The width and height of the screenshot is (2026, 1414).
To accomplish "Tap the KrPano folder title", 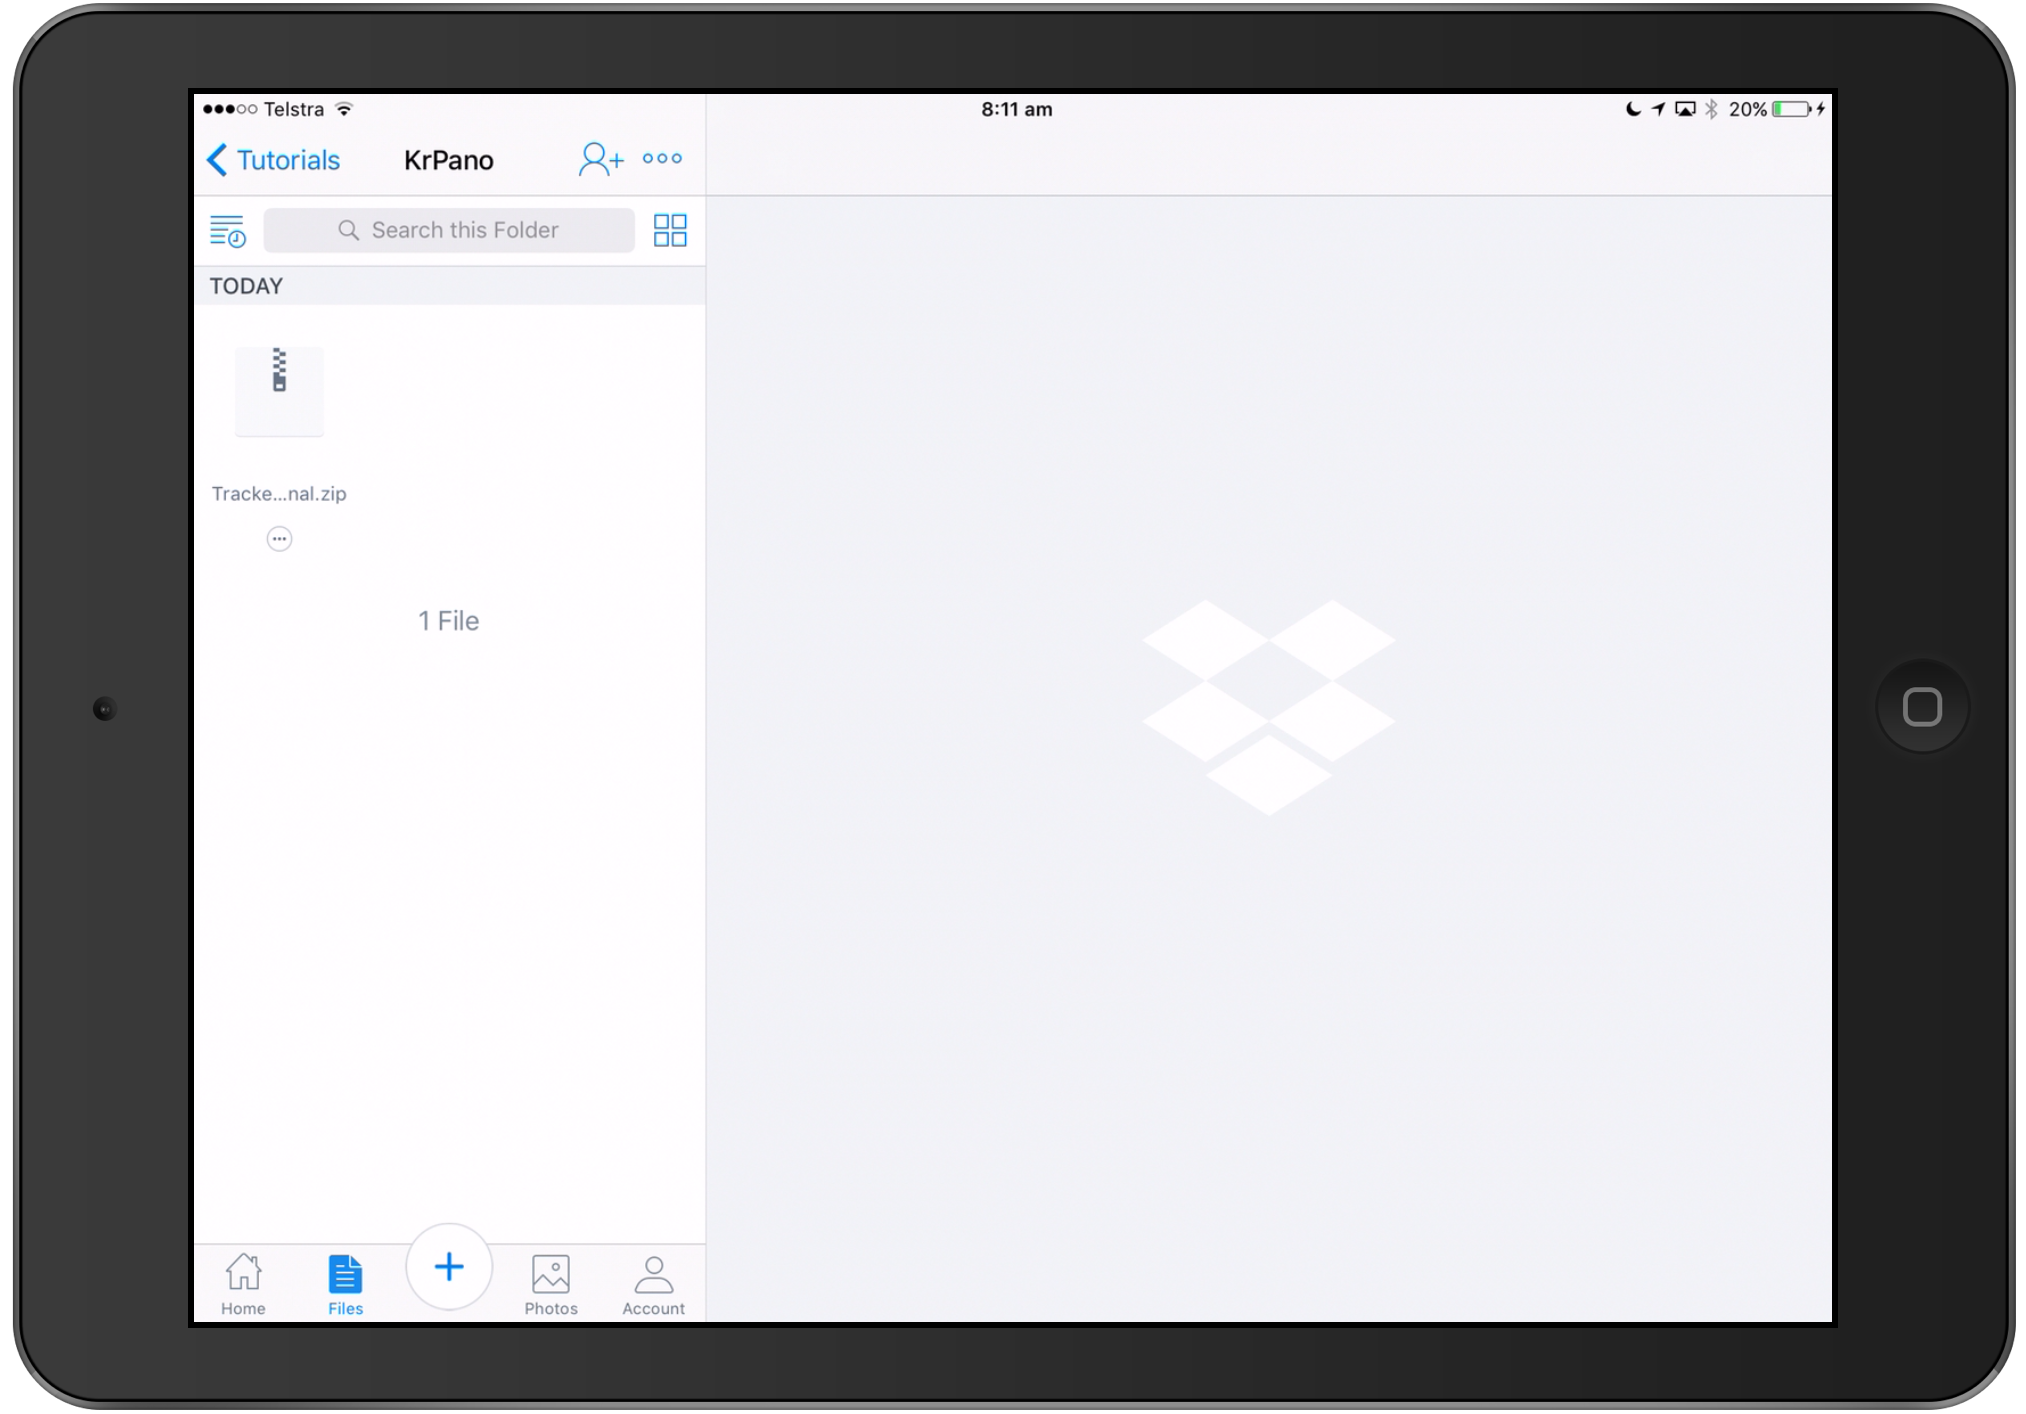I will click(449, 160).
